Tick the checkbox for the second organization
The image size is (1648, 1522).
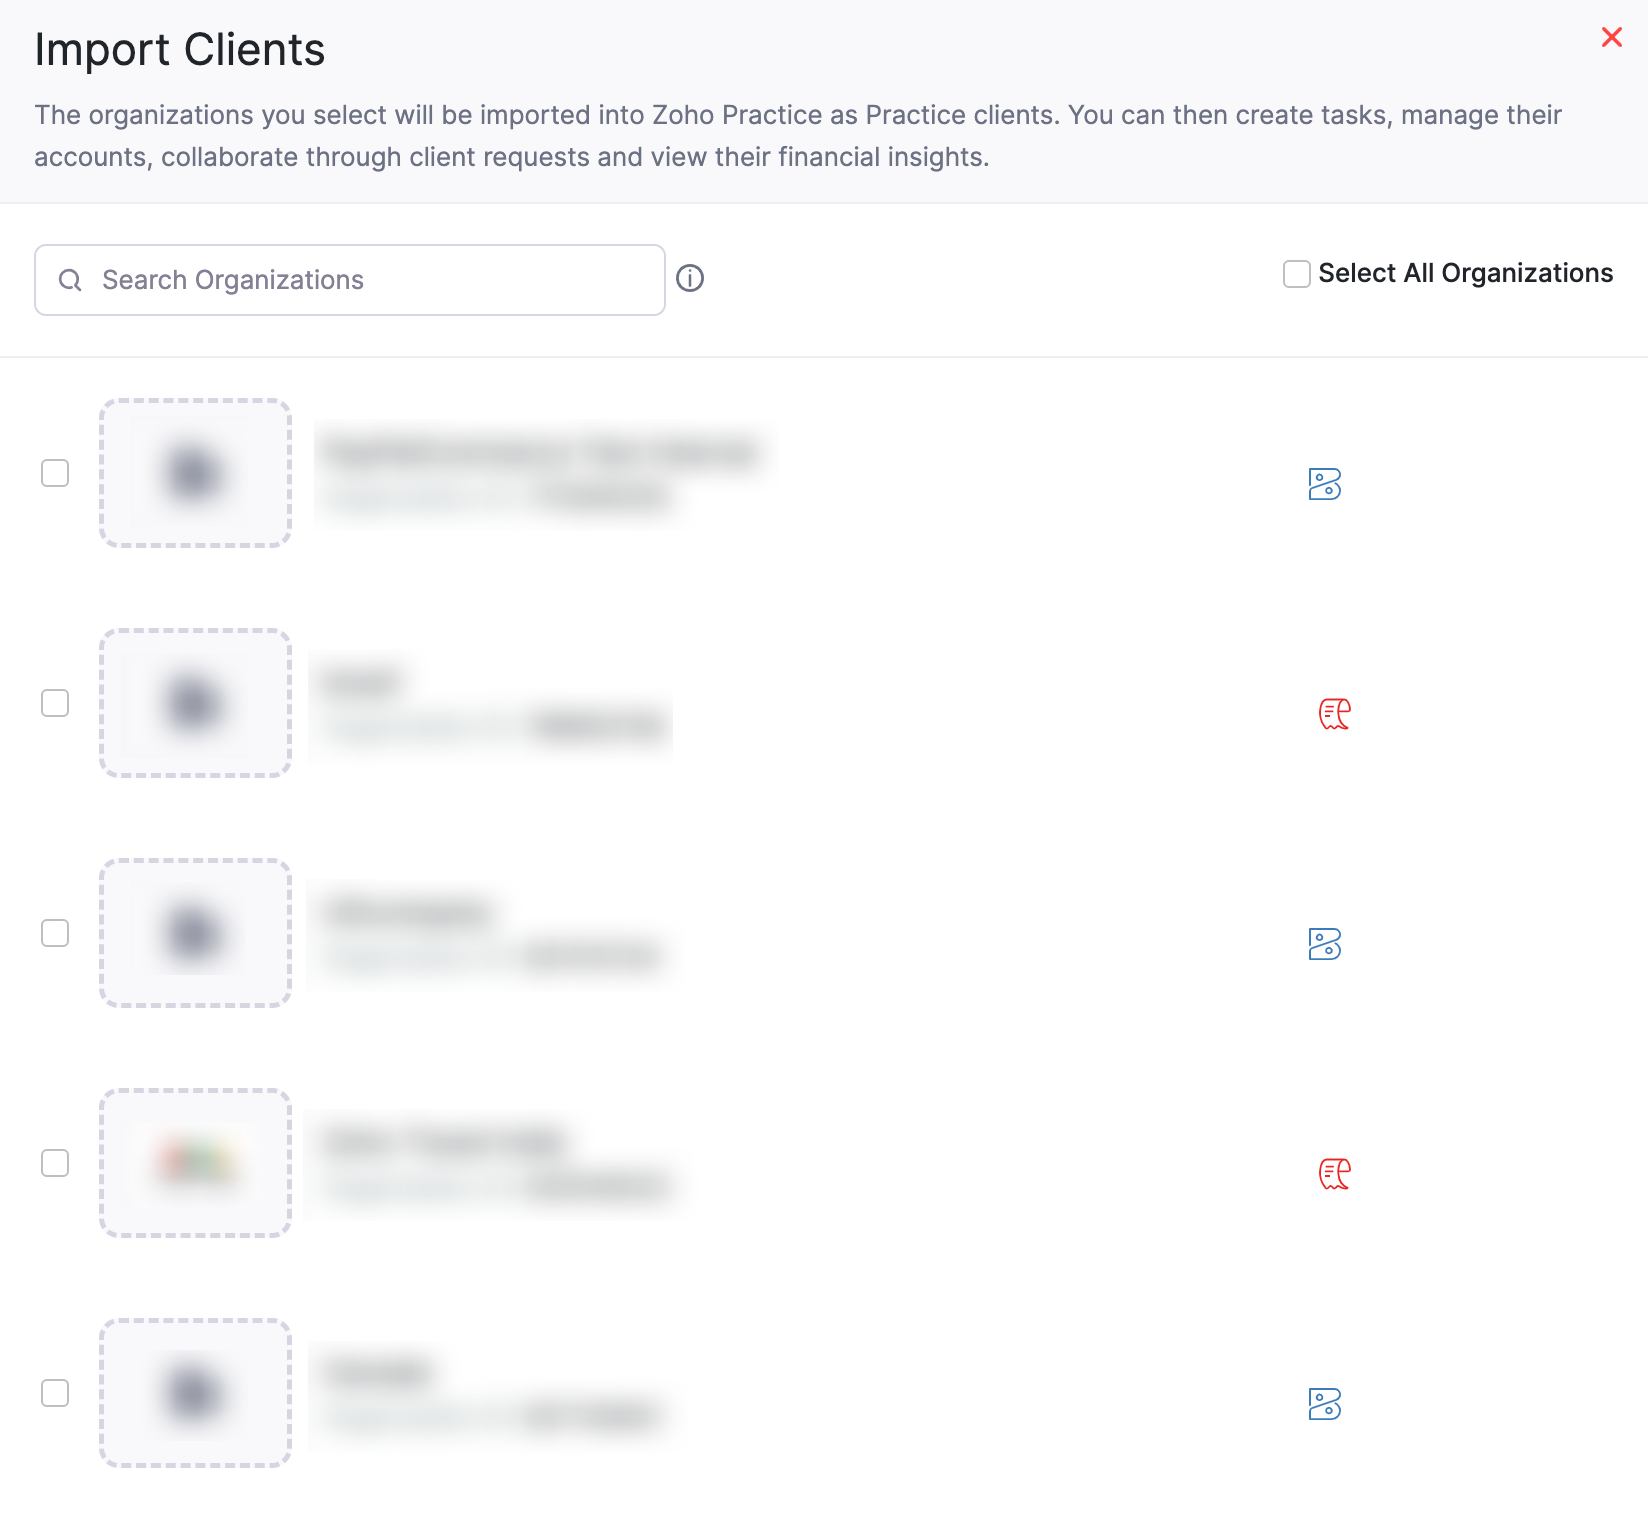55,704
